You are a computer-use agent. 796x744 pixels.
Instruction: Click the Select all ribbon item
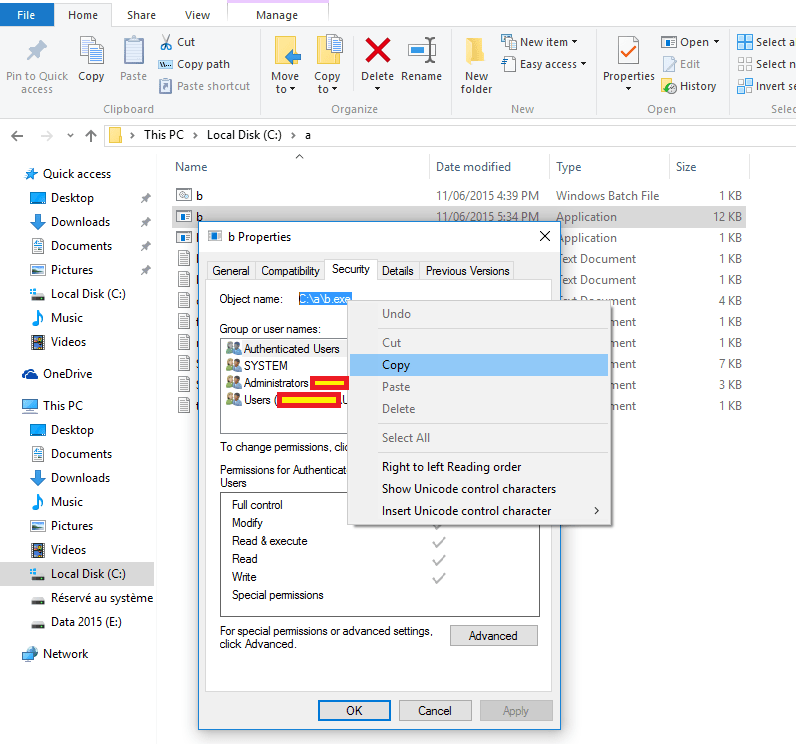(766, 42)
